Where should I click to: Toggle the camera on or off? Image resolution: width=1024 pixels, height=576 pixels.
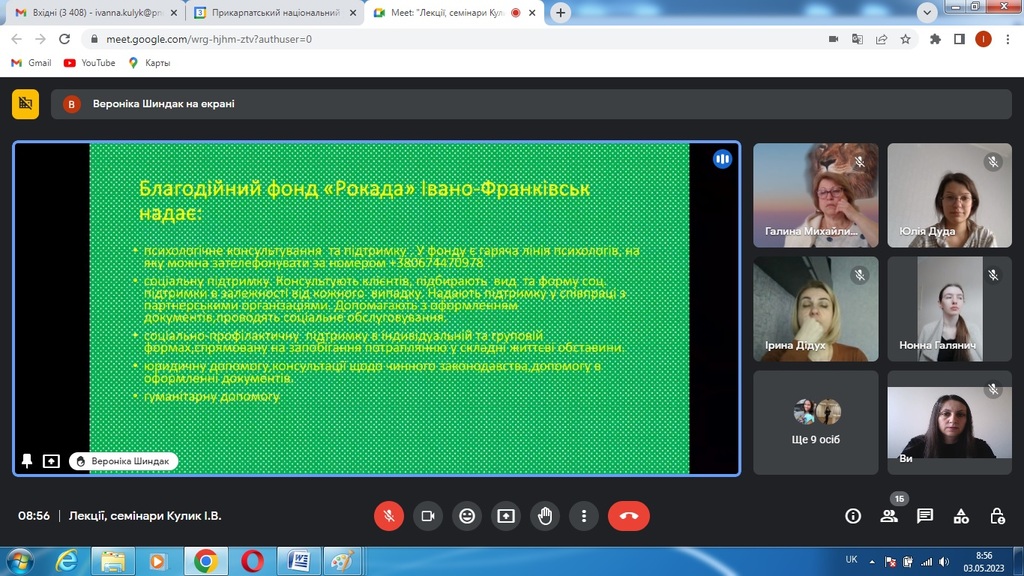point(428,516)
